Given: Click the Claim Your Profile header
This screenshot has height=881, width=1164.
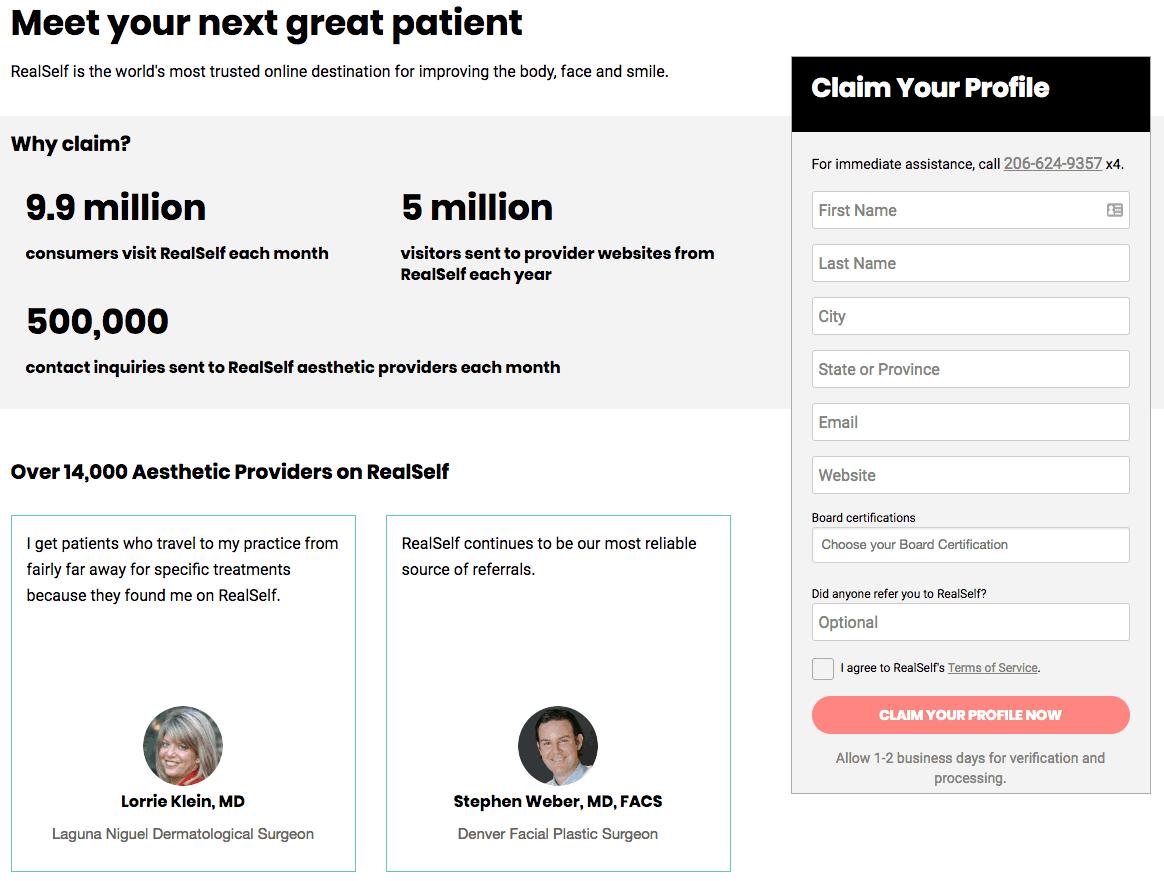Looking at the screenshot, I should 930,88.
